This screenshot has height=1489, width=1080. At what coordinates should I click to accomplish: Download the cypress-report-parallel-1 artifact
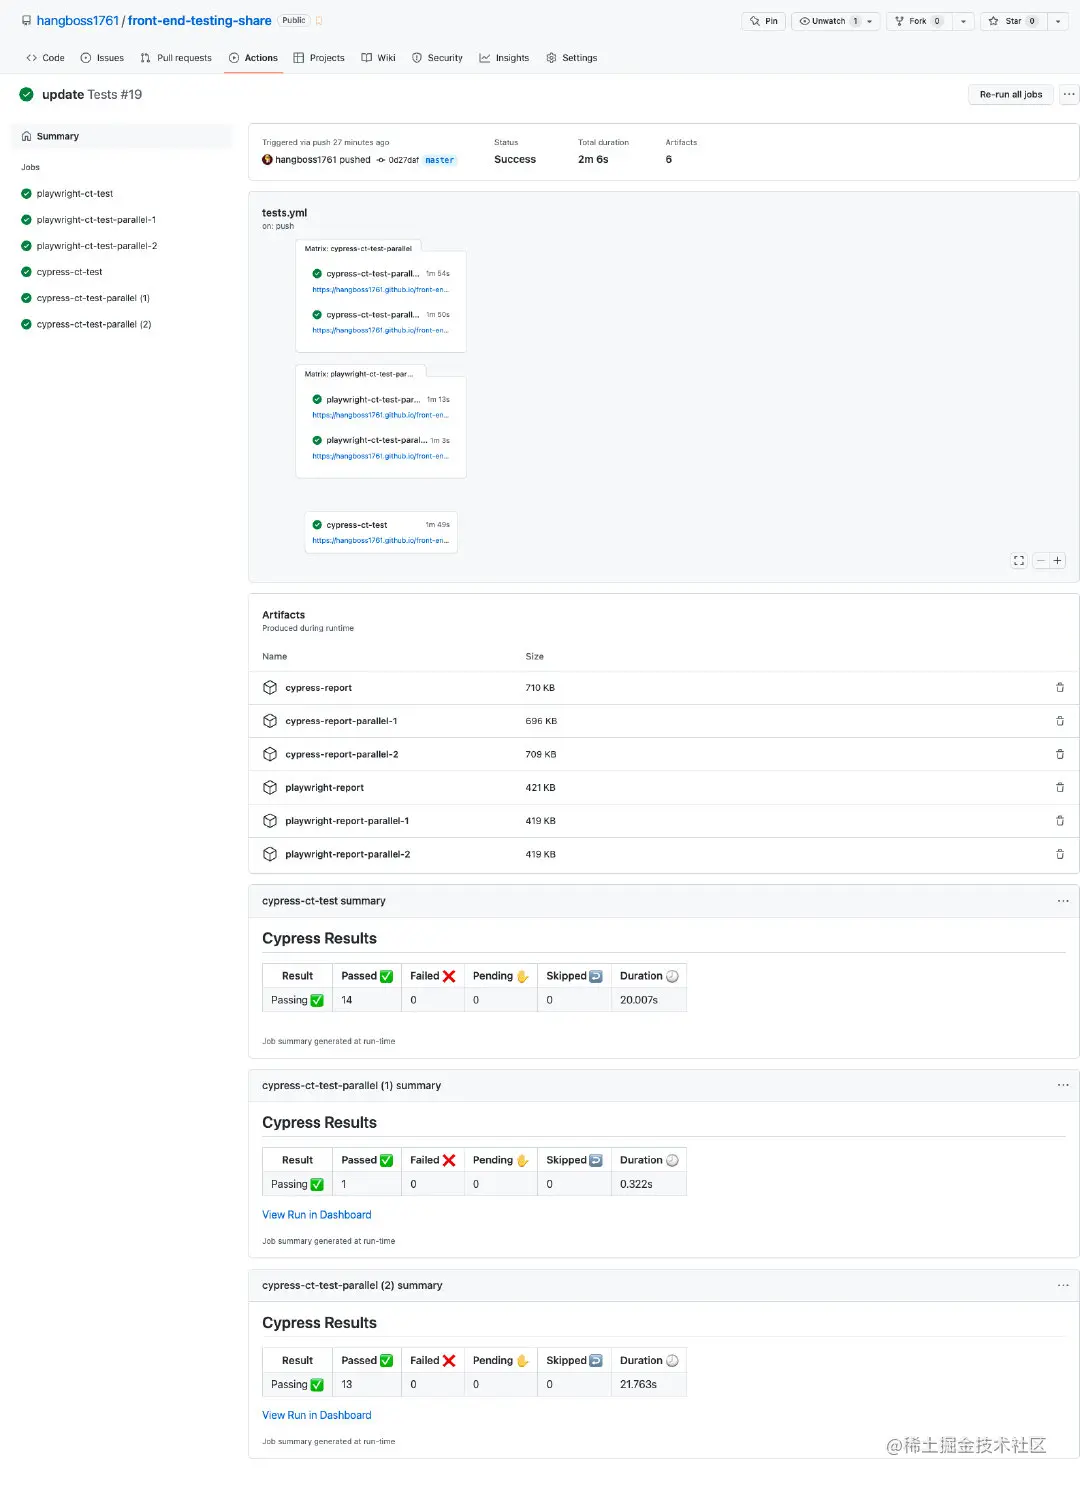(x=341, y=721)
